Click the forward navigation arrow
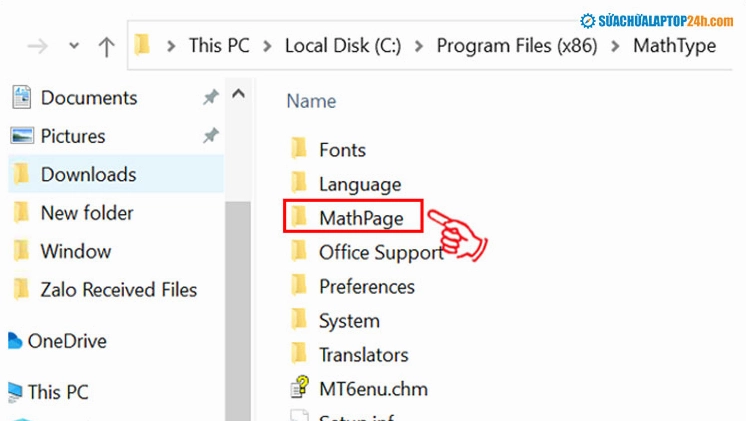Viewport: 746px width, 421px height. (37, 46)
